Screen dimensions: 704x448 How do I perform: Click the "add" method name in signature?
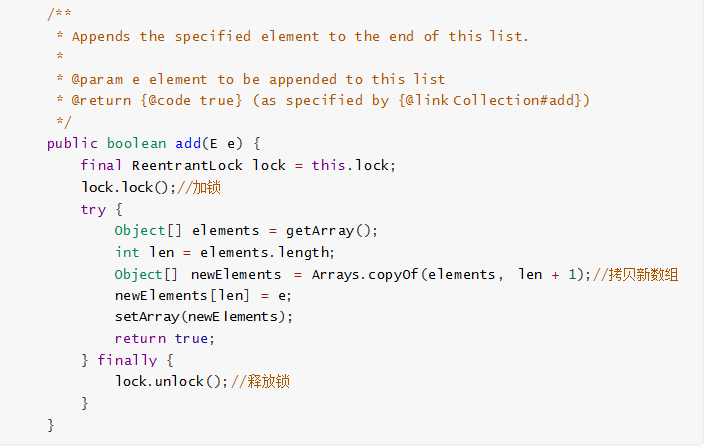tap(189, 143)
